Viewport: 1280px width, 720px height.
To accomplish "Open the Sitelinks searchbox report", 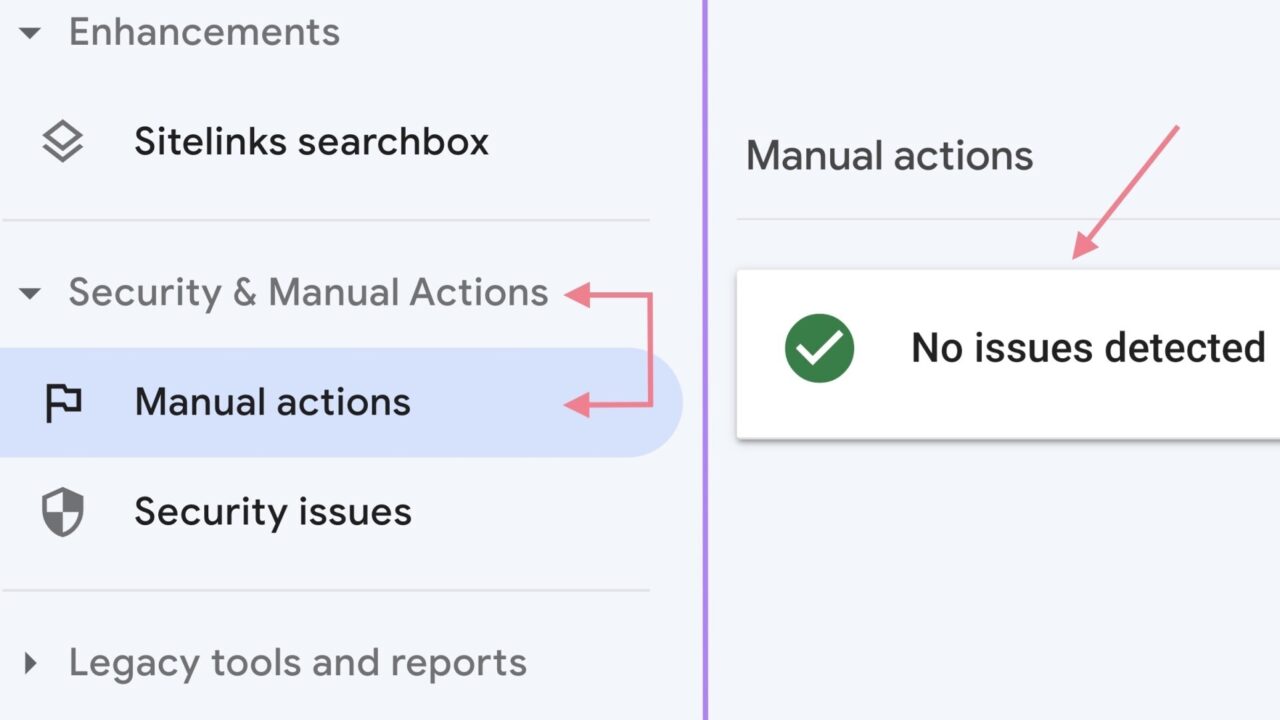I will tap(311, 142).
